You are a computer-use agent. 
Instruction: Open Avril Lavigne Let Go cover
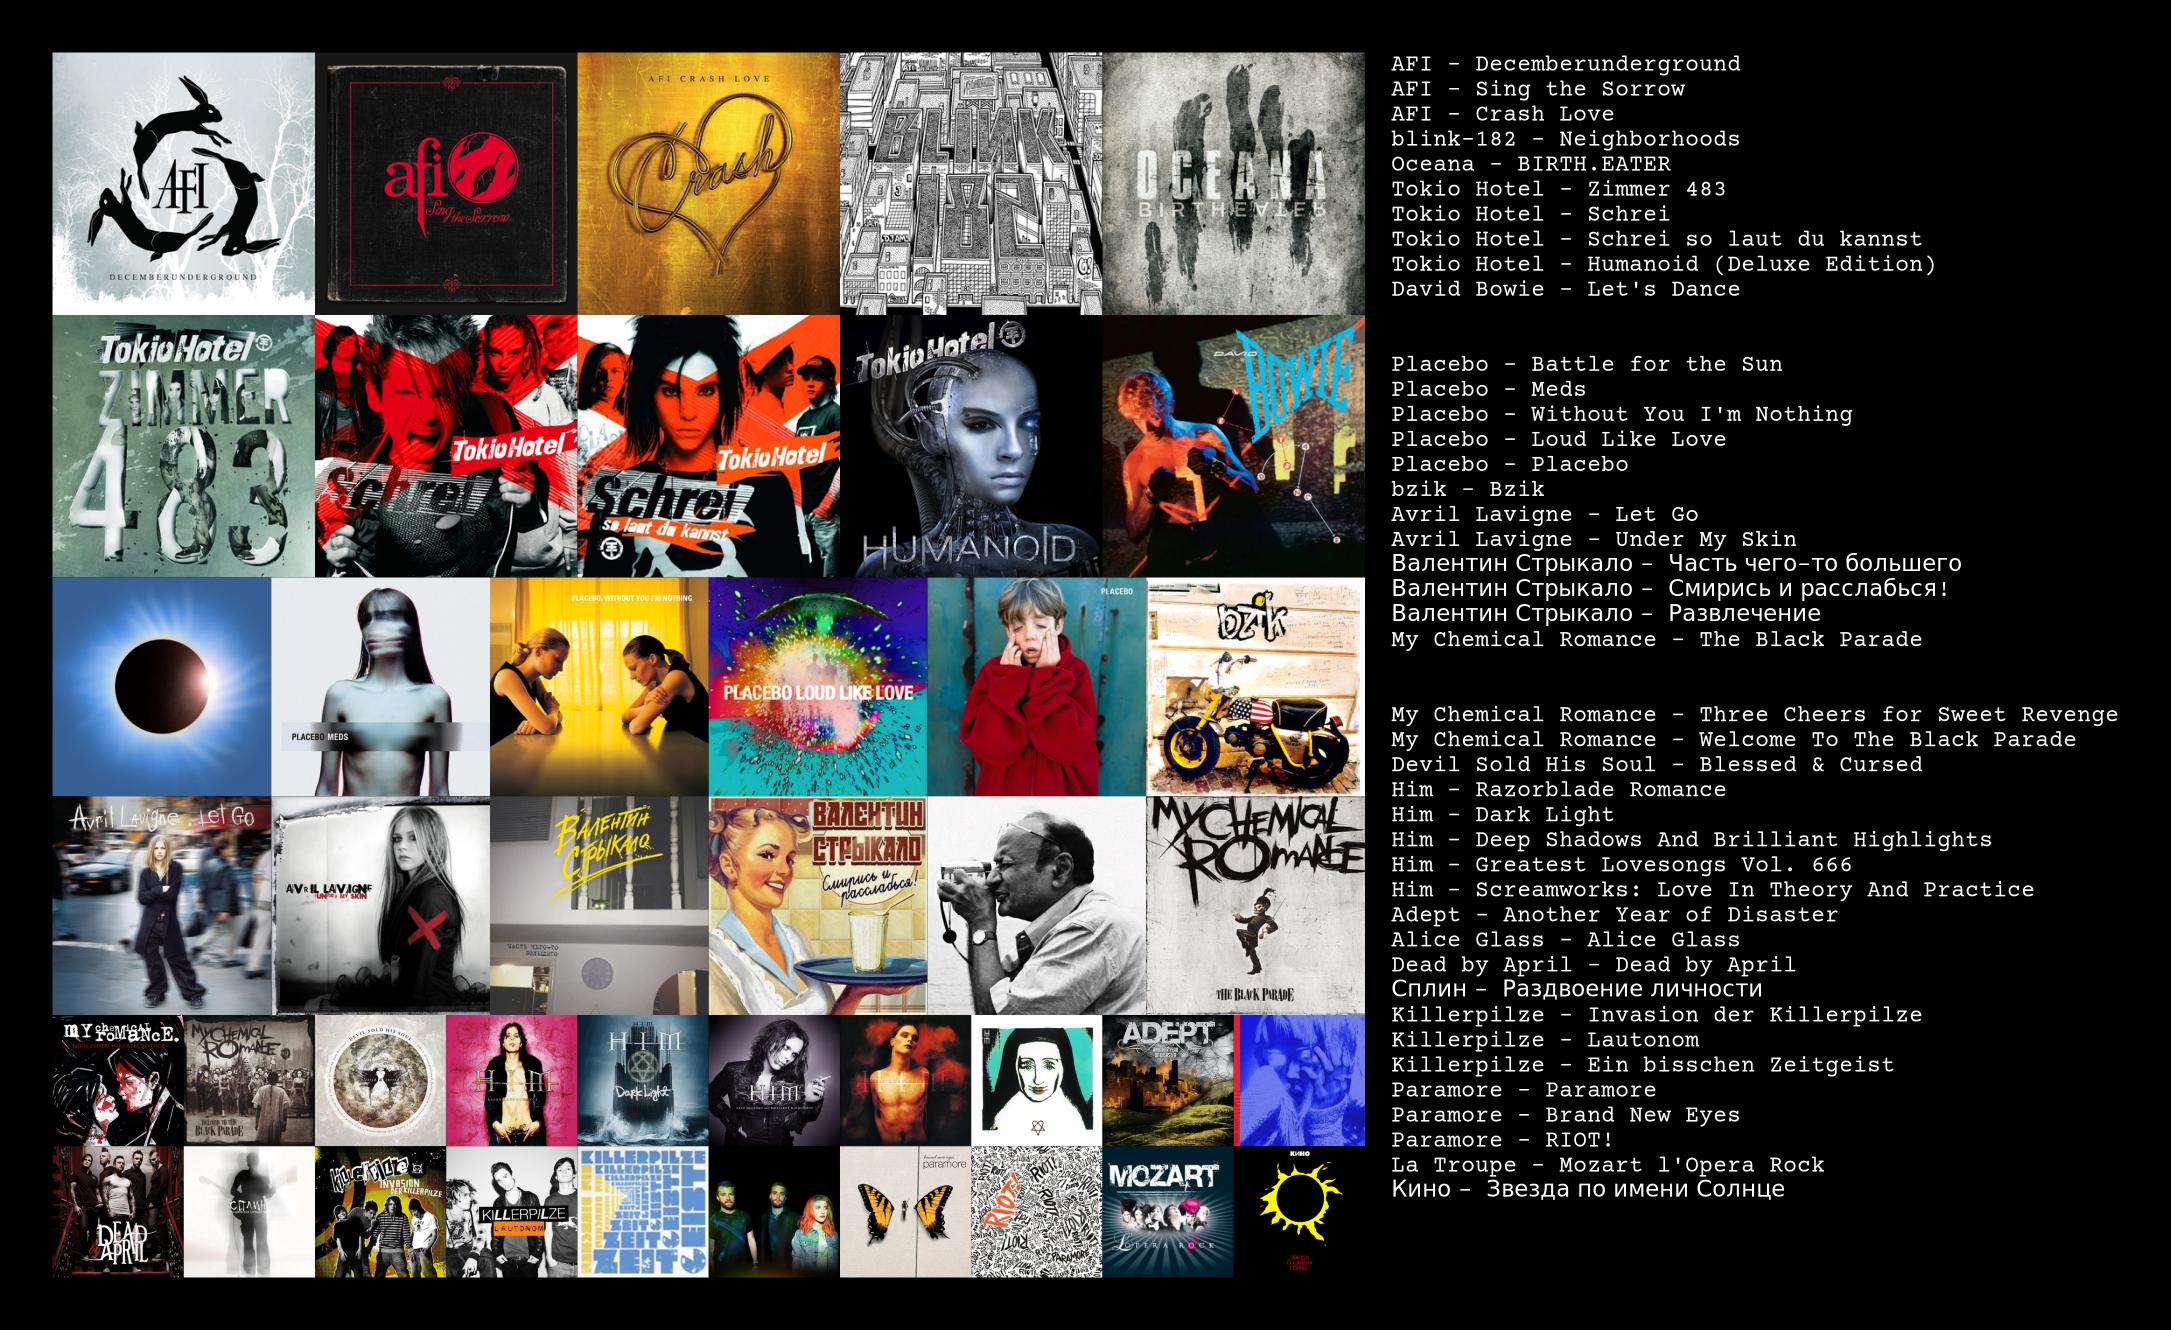(162, 905)
